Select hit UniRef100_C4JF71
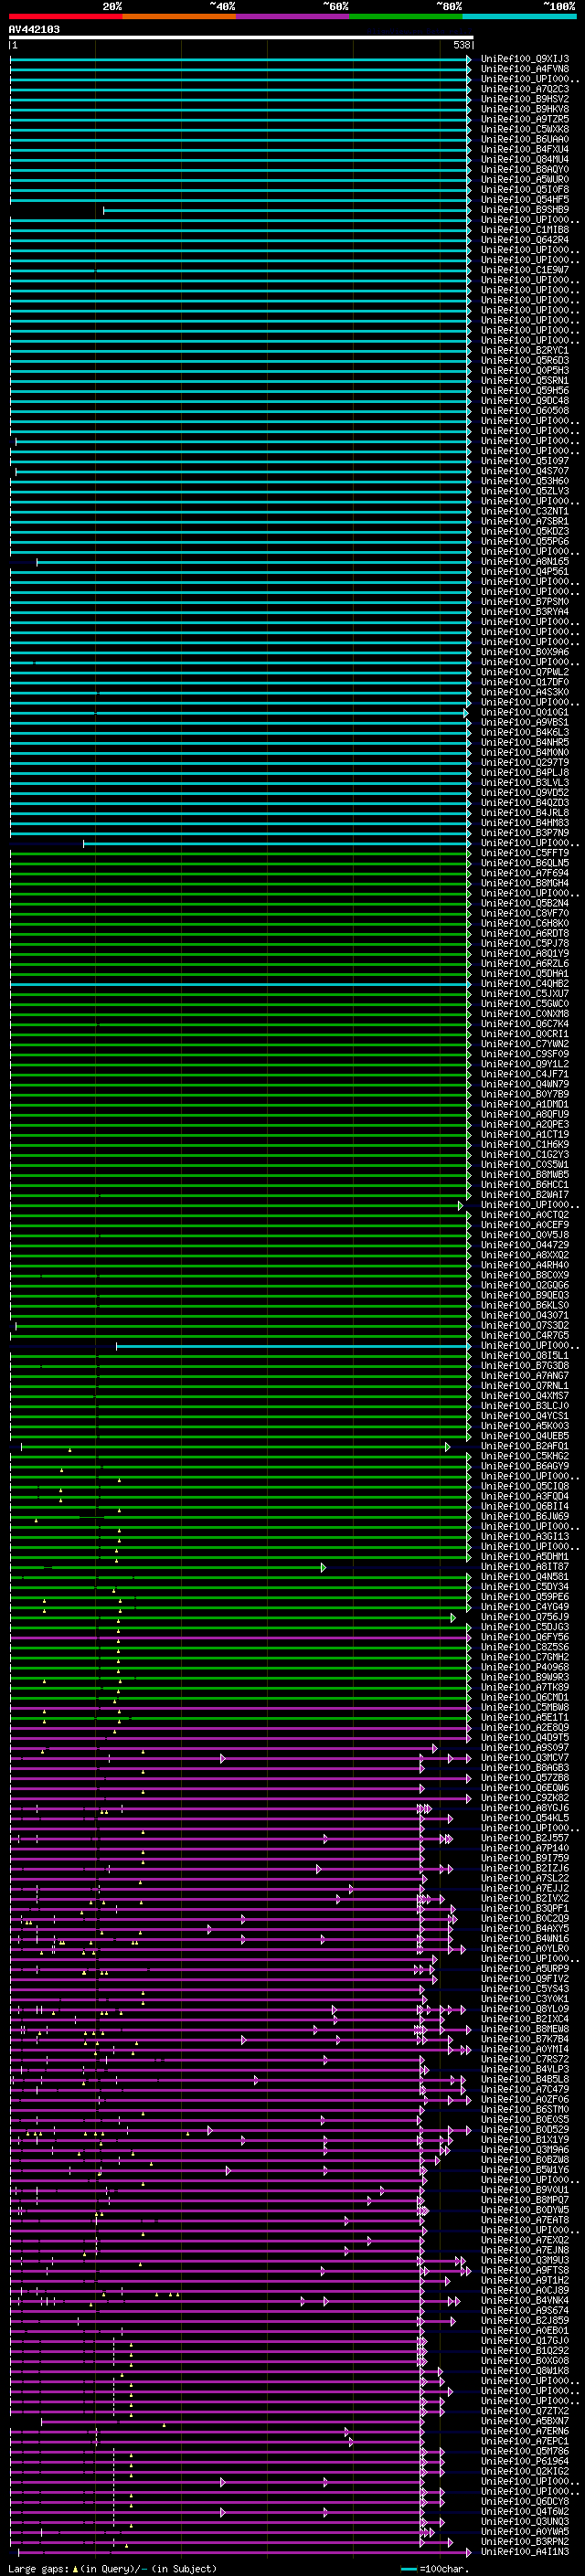The height and width of the screenshot is (2576, 585). coord(525,1074)
